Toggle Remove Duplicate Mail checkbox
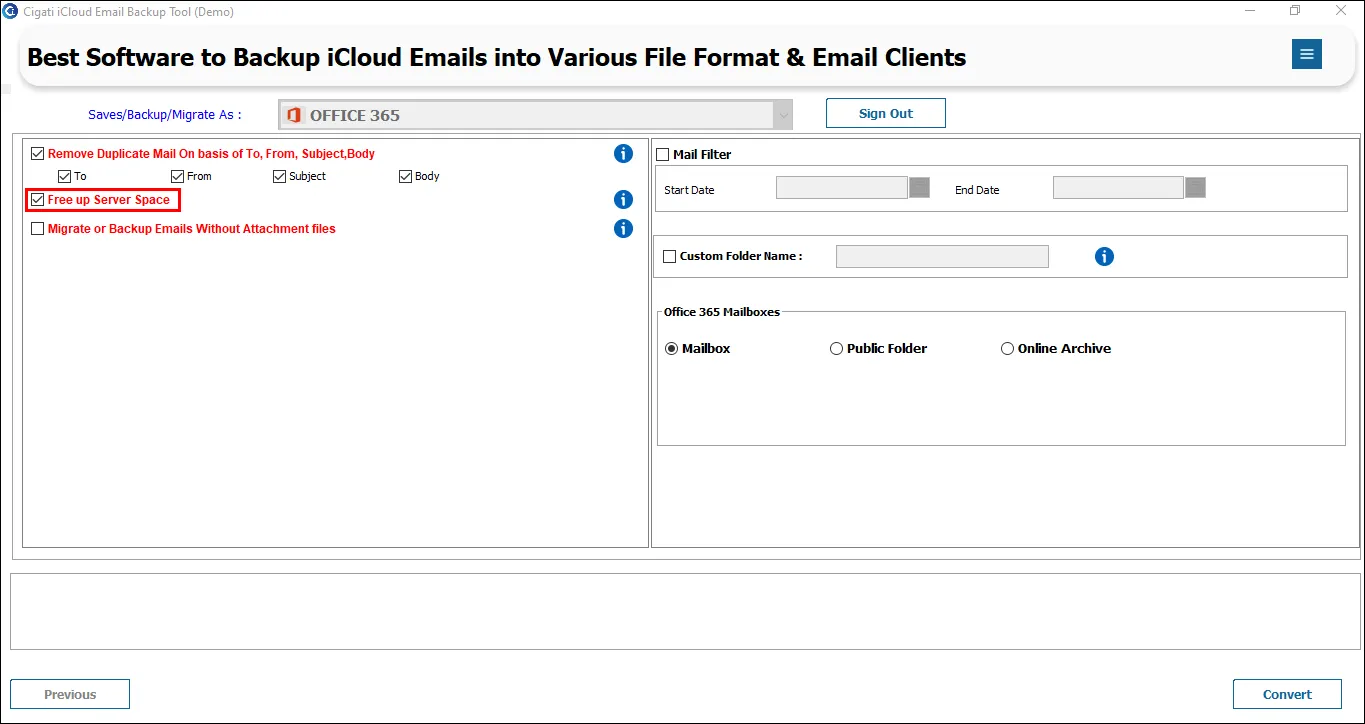Viewport: 1365px width, 724px height. 38,154
